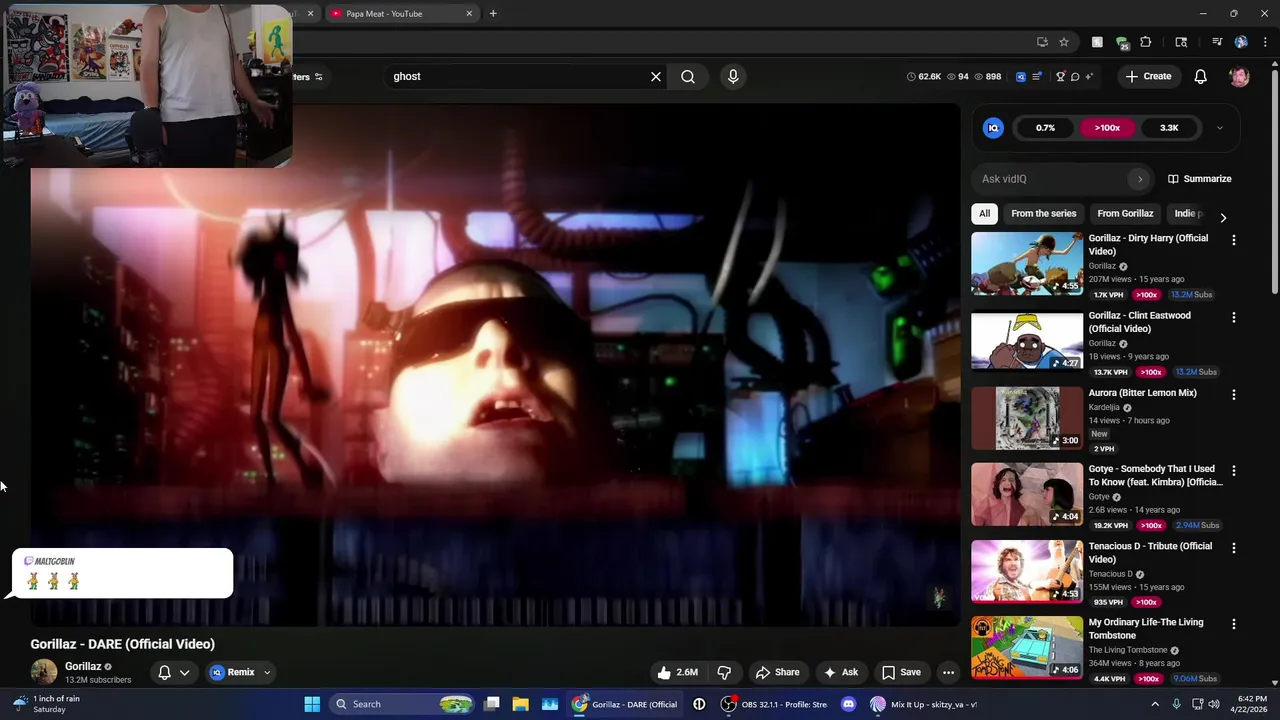Switch to OBS 32.1.1 in taskbar
This screenshot has height=720, width=1280.
click(x=775, y=704)
